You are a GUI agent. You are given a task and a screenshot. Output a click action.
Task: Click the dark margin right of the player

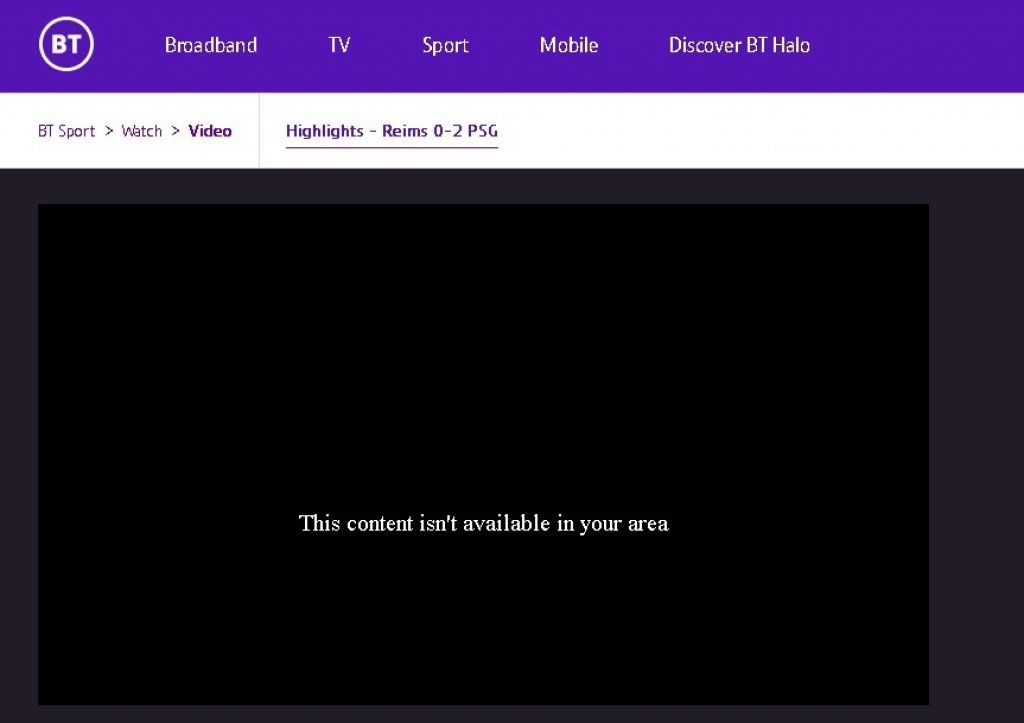pos(975,450)
